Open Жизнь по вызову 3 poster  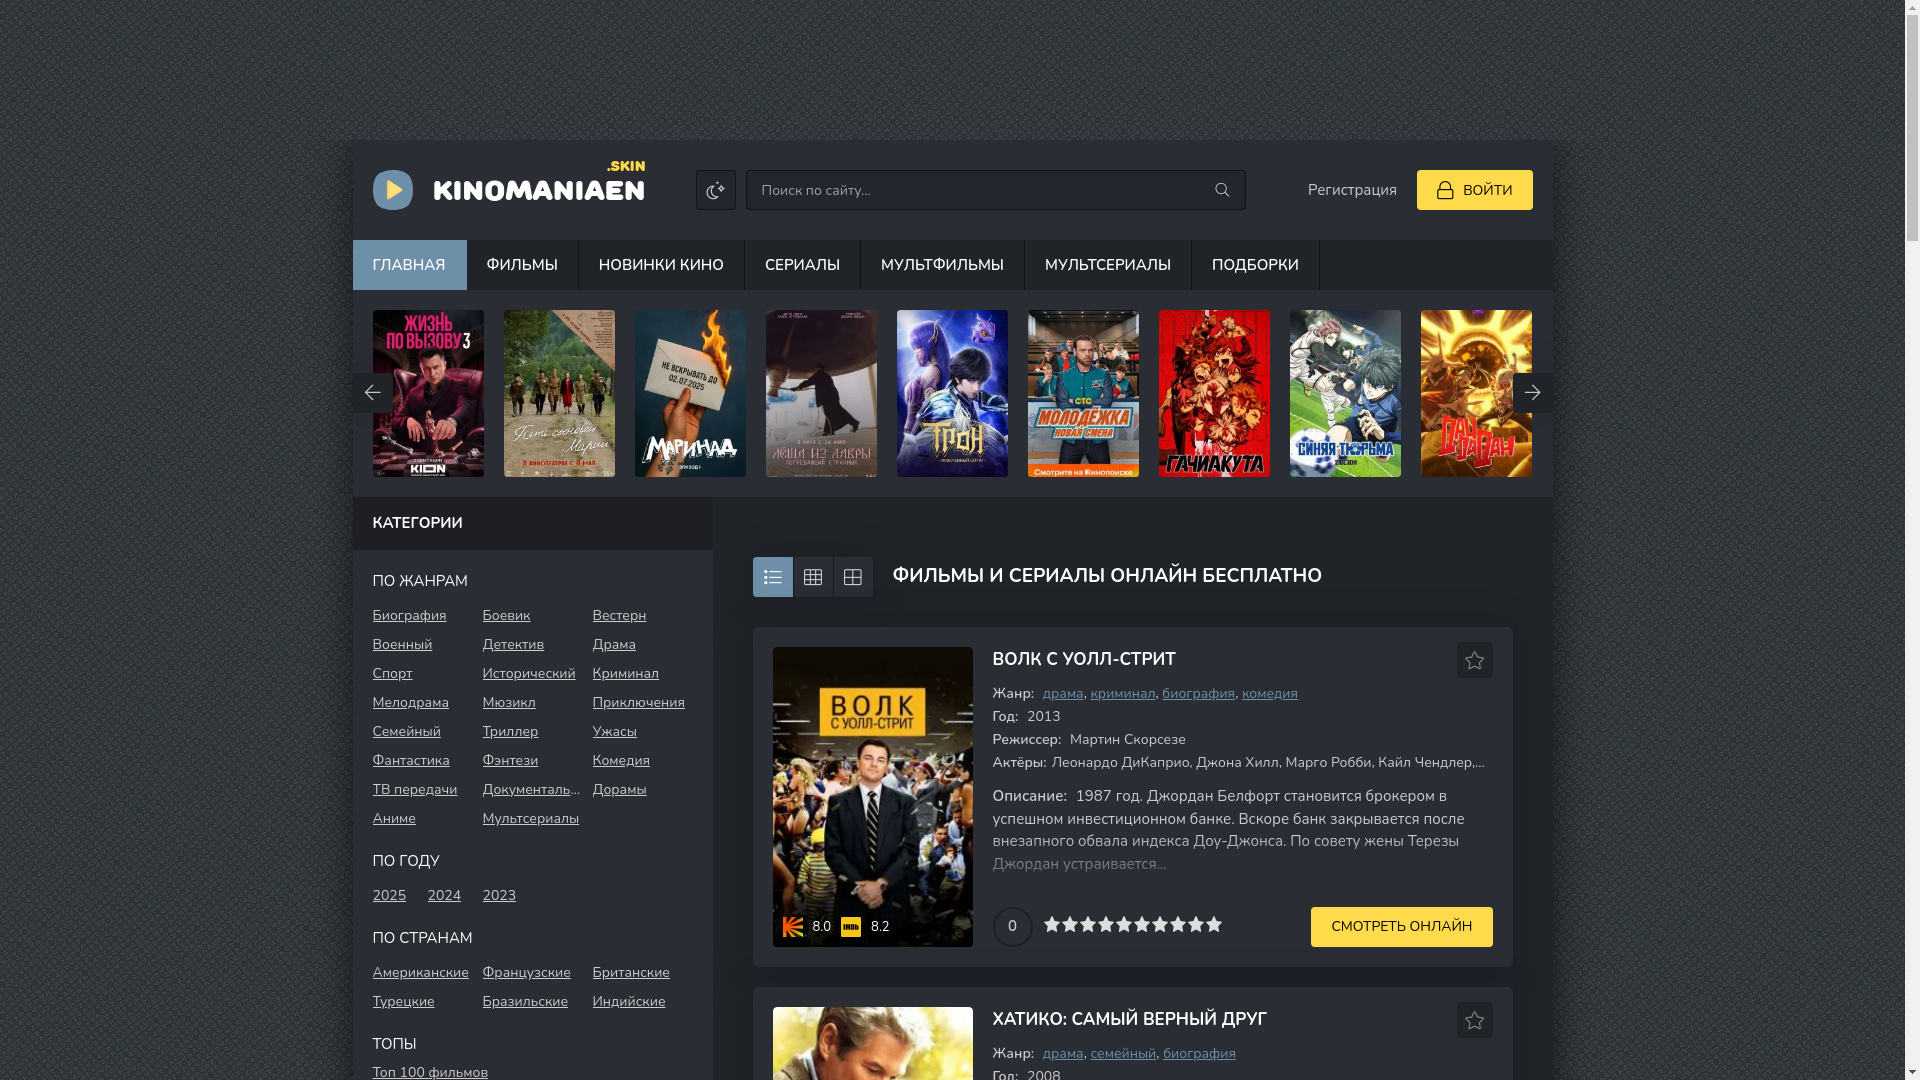click(428, 393)
